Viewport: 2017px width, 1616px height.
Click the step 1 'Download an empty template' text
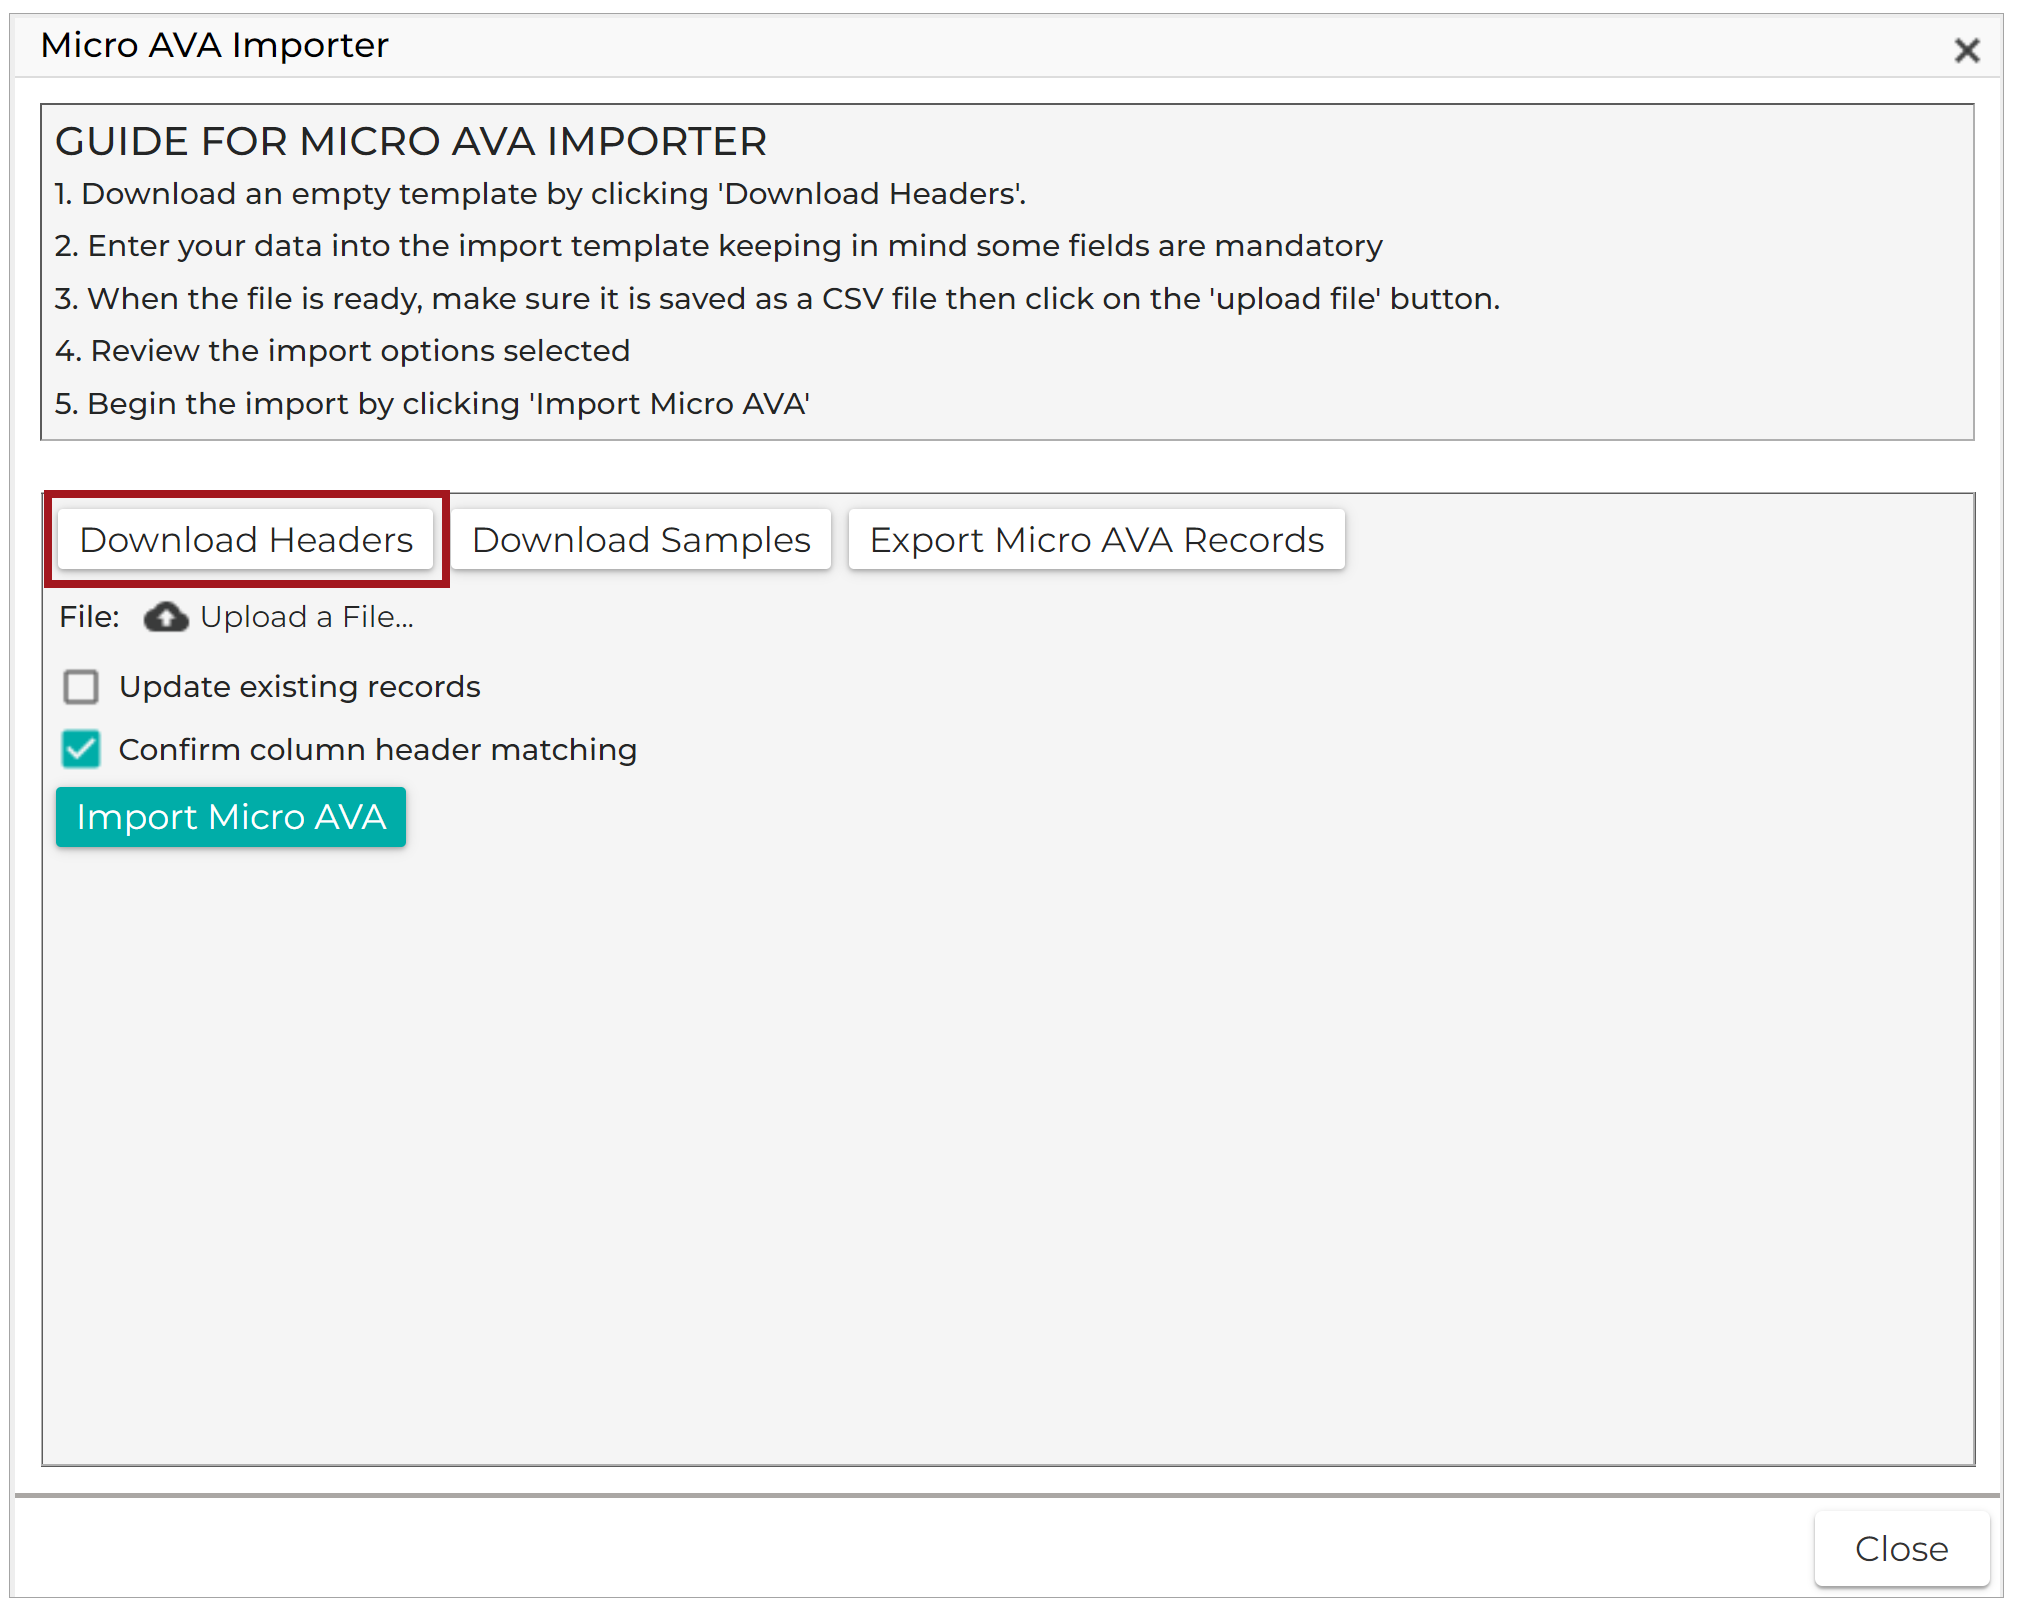click(540, 193)
